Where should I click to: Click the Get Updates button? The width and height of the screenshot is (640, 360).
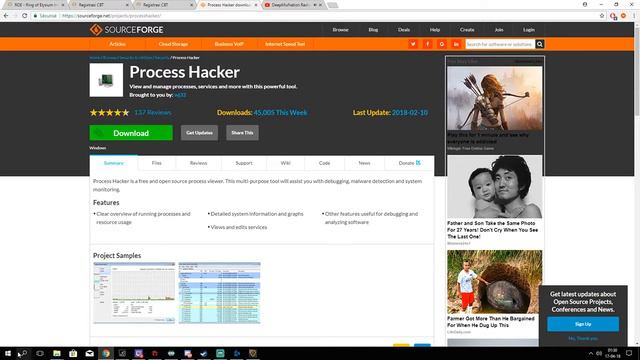coord(199,133)
